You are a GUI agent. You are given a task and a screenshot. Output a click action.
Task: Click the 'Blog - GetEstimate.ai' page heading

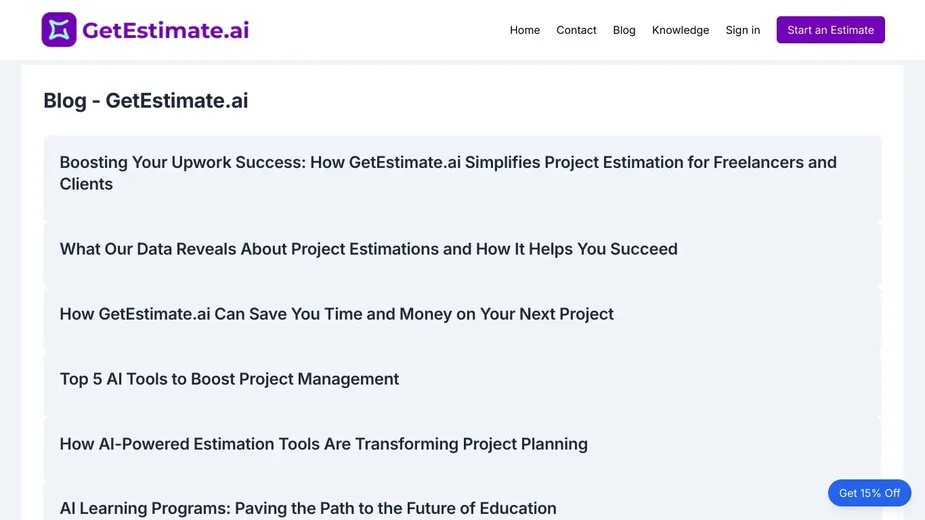tap(146, 100)
